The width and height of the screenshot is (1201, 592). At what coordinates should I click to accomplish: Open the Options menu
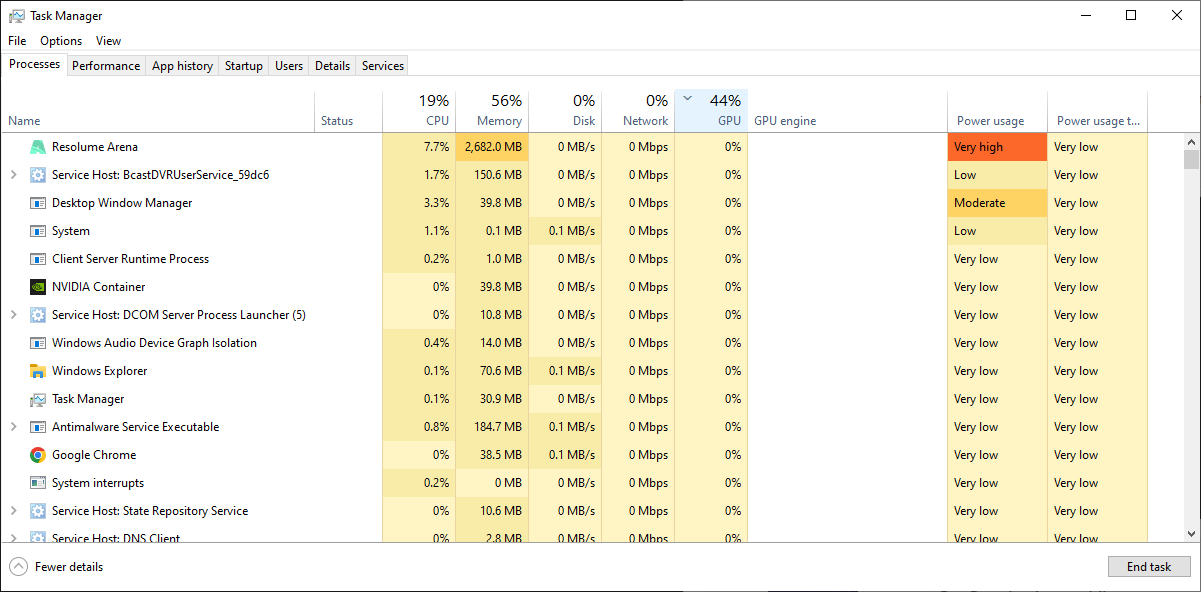61,41
